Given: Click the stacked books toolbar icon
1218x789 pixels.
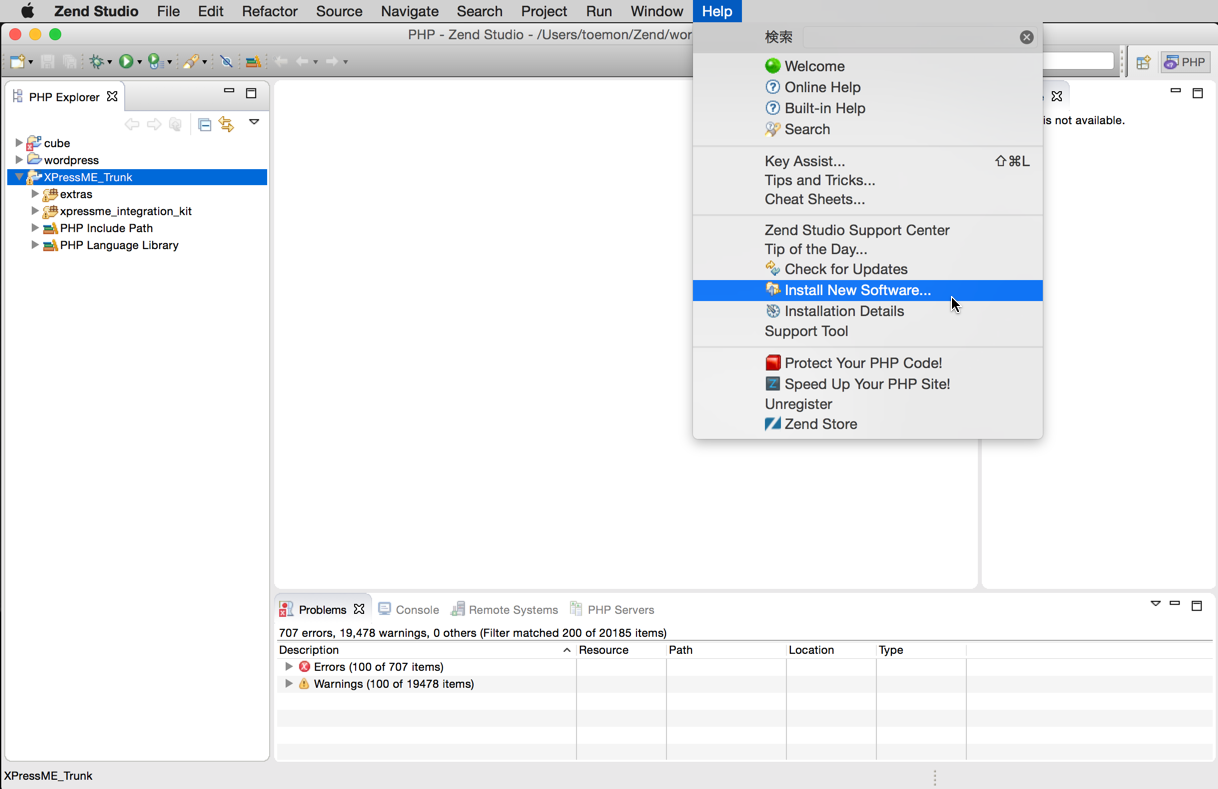Looking at the screenshot, I should [x=253, y=62].
